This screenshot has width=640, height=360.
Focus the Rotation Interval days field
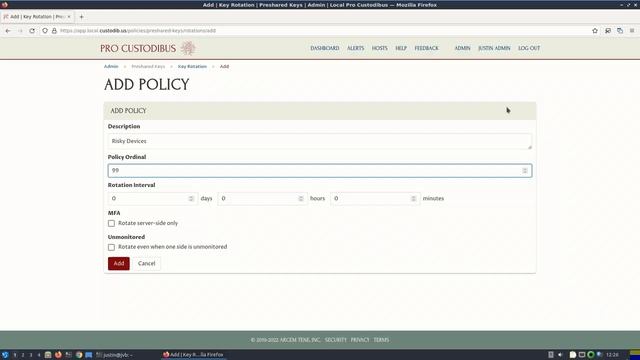pyautogui.click(x=153, y=198)
